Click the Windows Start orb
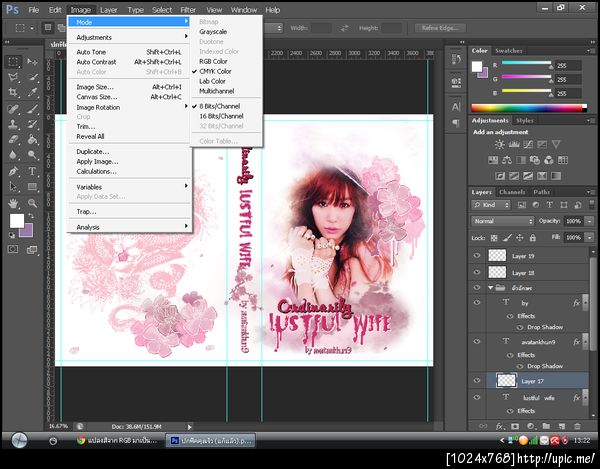The height and width of the screenshot is (469, 600). (x=19, y=440)
